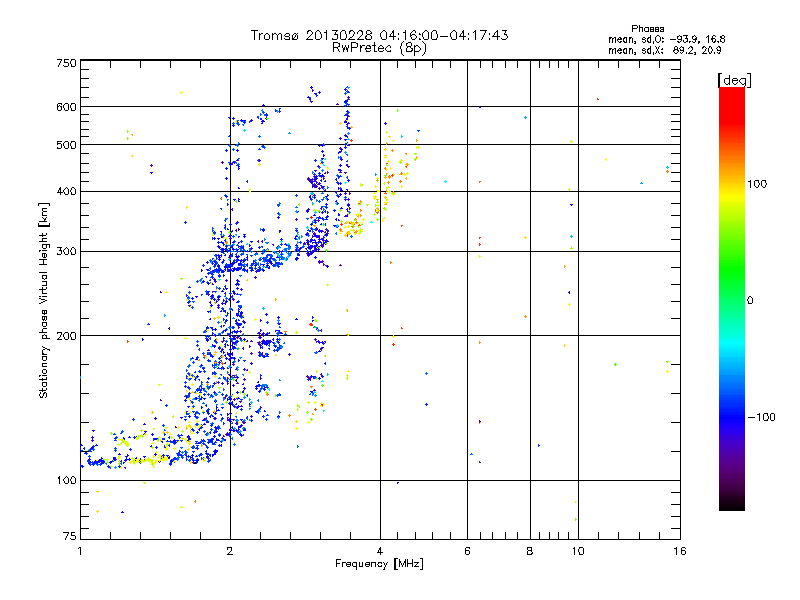Click the '300' height axis label
This screenshot has width=800, height=600.
coord(67,252)
